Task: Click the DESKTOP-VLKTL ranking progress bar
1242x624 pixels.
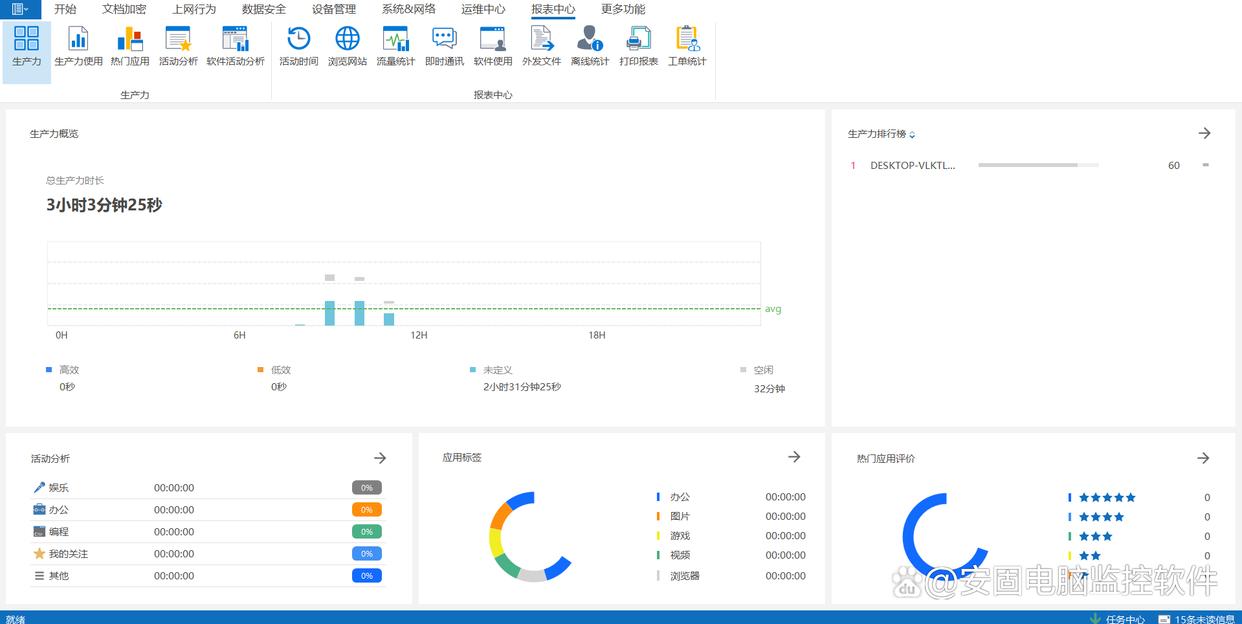Action: point(1038,165)
